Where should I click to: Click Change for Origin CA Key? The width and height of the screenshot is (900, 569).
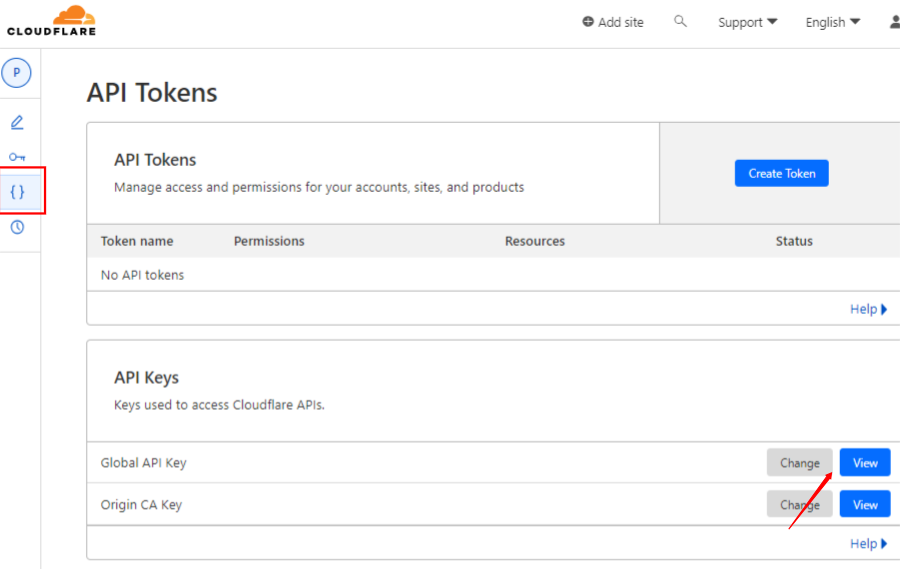pyautogui.click(x=800, y=504)
